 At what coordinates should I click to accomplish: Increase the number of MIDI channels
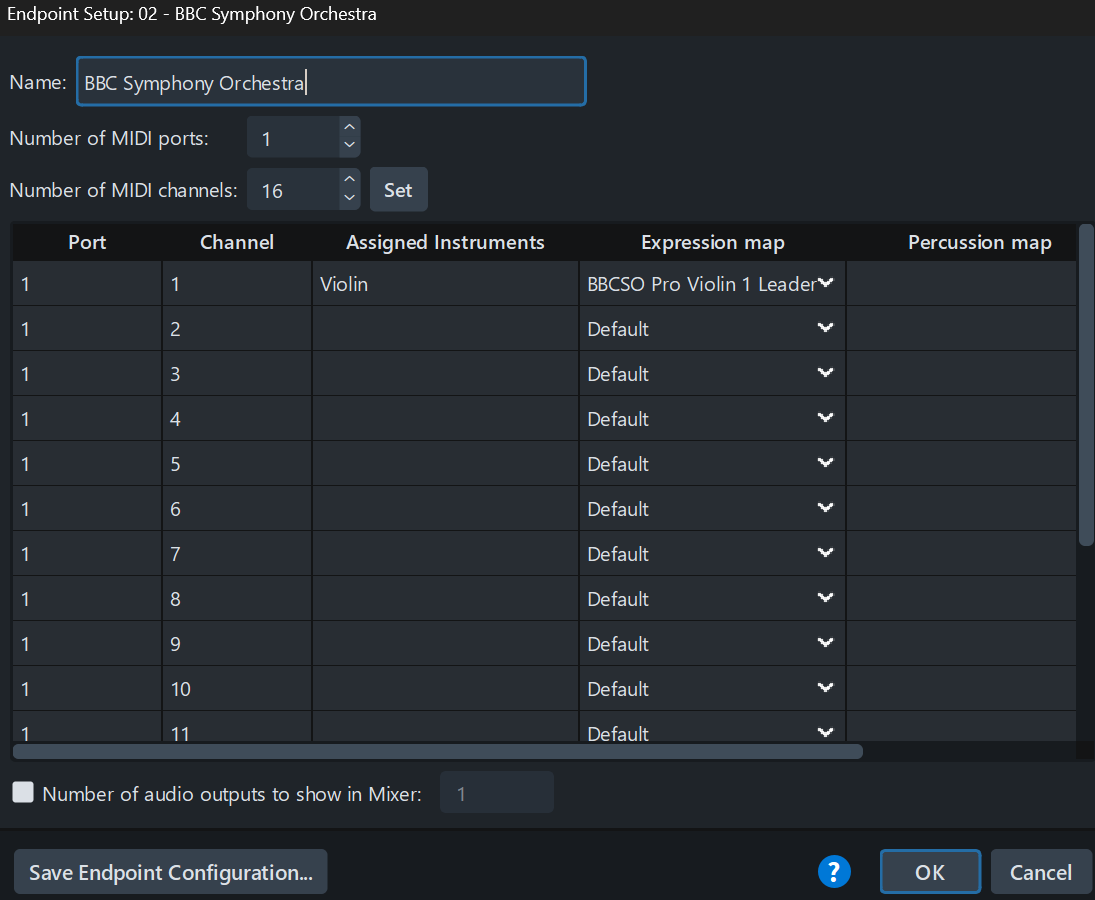[350, 179]
